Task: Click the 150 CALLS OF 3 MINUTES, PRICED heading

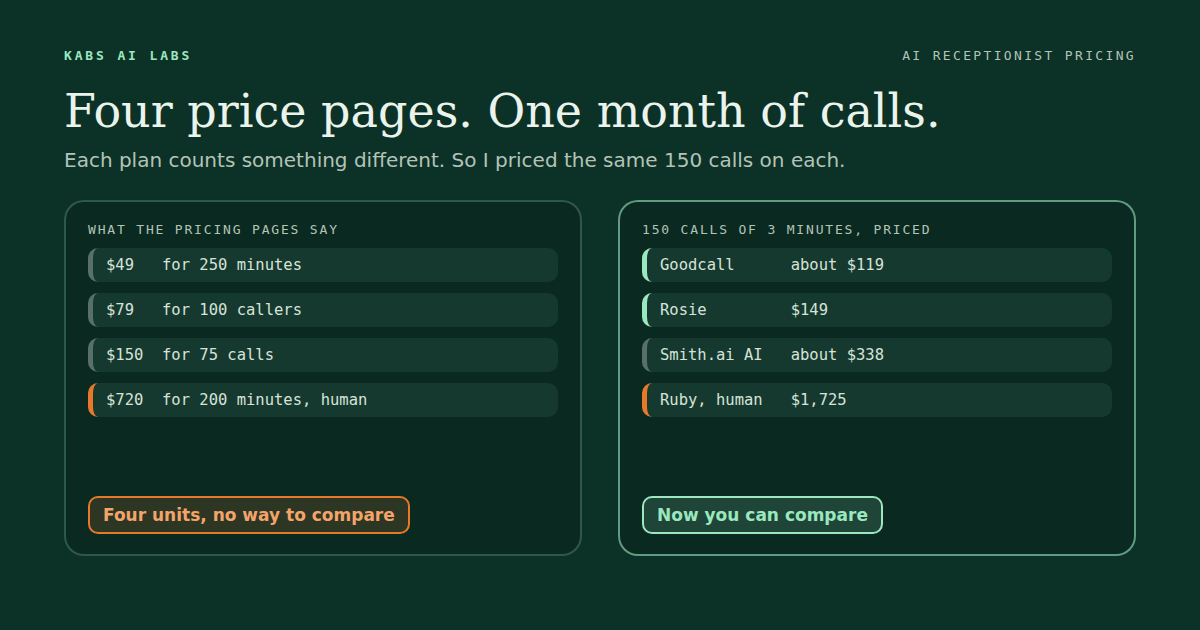Action: pyautogui.click(x=786, y=230)
